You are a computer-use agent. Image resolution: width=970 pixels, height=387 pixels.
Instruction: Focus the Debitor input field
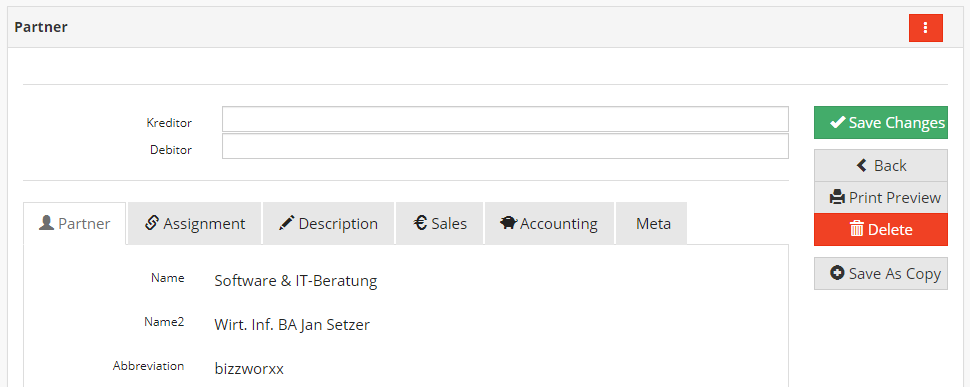pos(505,147)
